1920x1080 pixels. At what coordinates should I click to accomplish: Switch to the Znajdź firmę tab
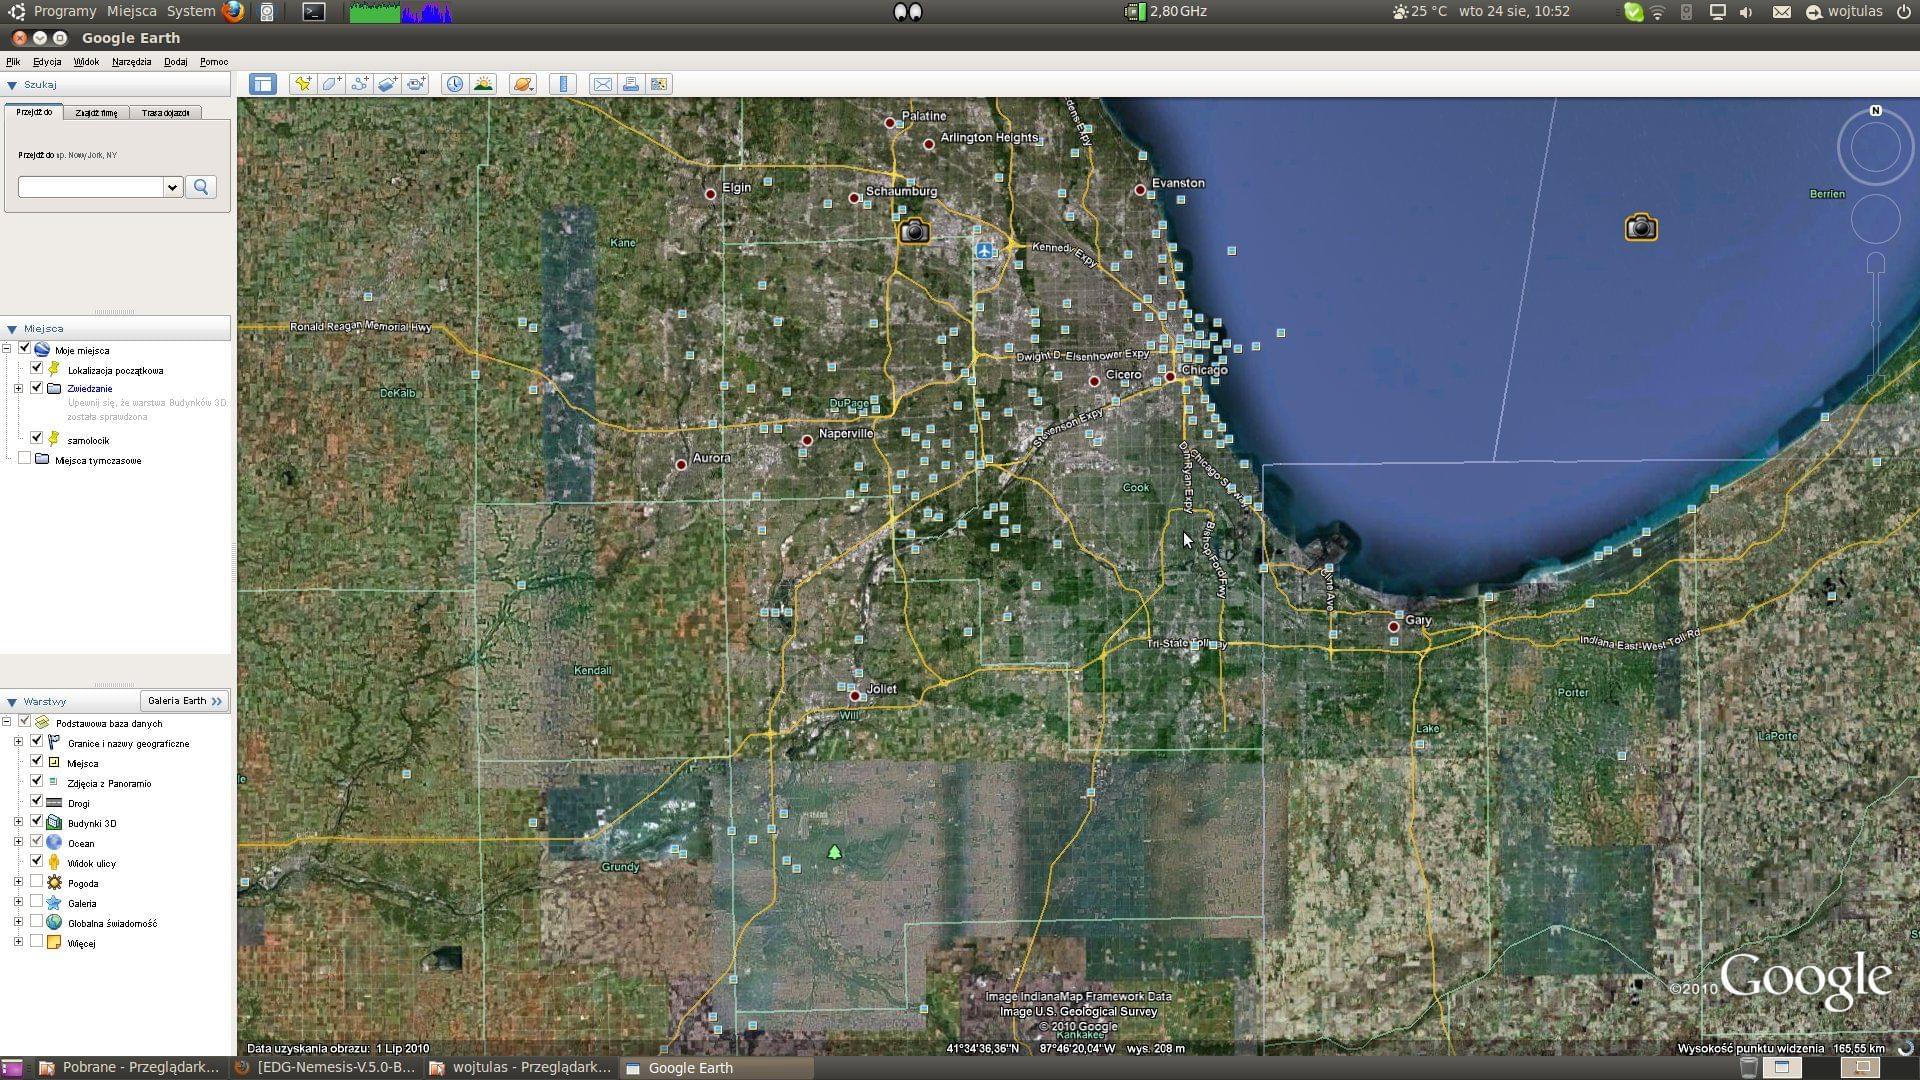click(x=96, y=113)
